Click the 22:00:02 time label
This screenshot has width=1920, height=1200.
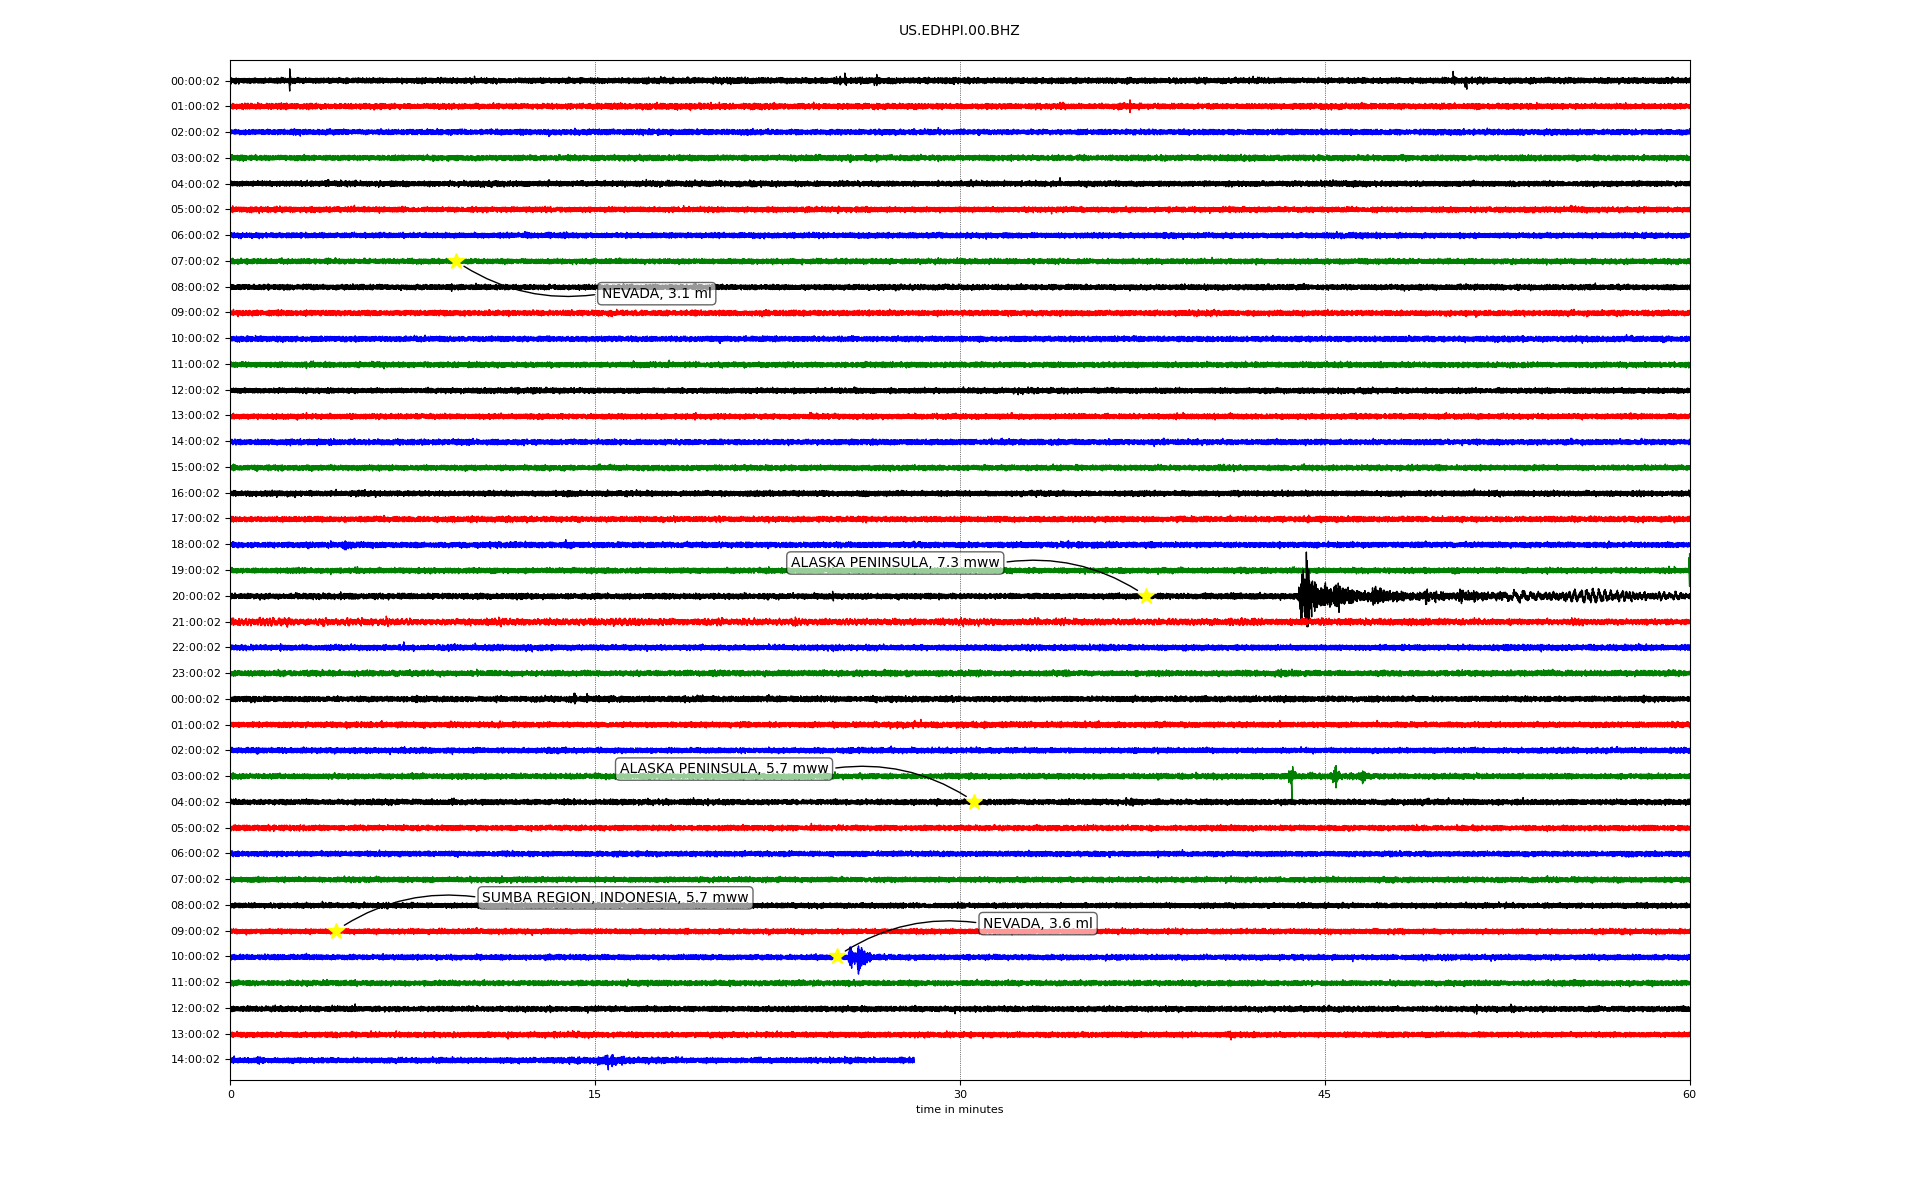[x=195, y=648]
